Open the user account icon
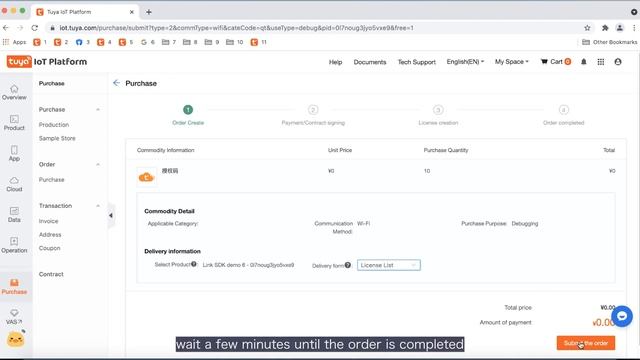This screenshot has width=640, height=360. pyautogui.click(x=618, y=62)
